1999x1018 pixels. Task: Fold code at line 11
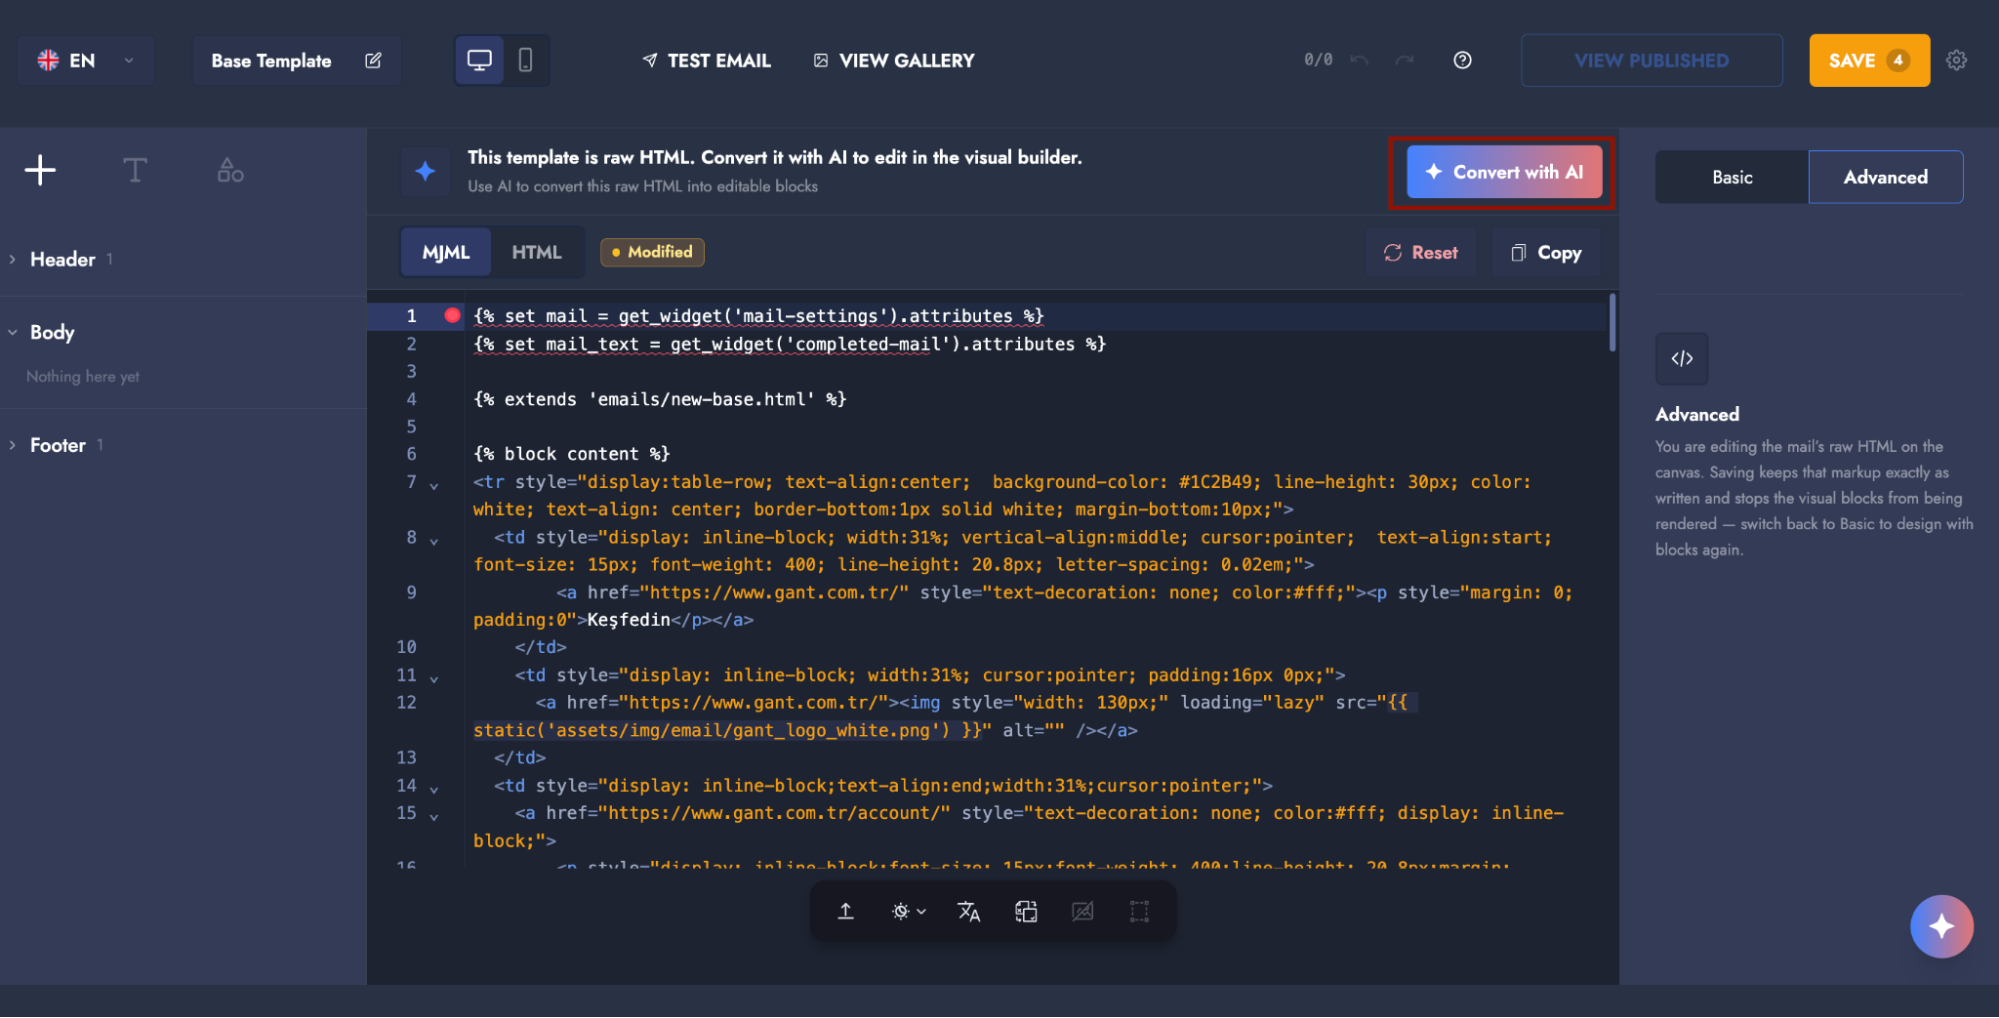(x=434, y=678)
